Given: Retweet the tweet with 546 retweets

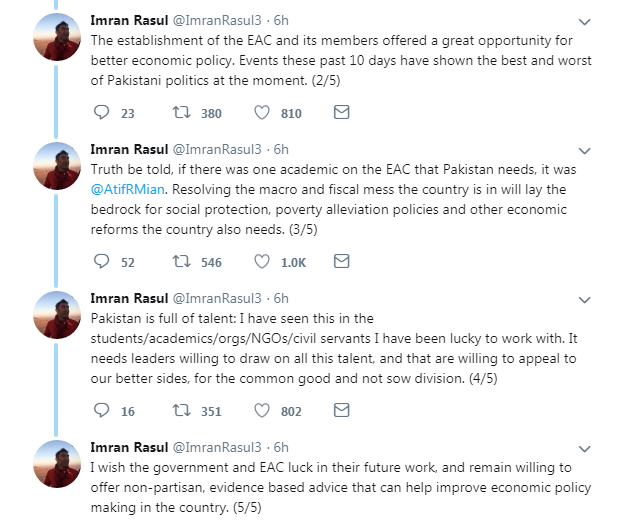Looking at the screenshot, I should click(x=181, y=261).
